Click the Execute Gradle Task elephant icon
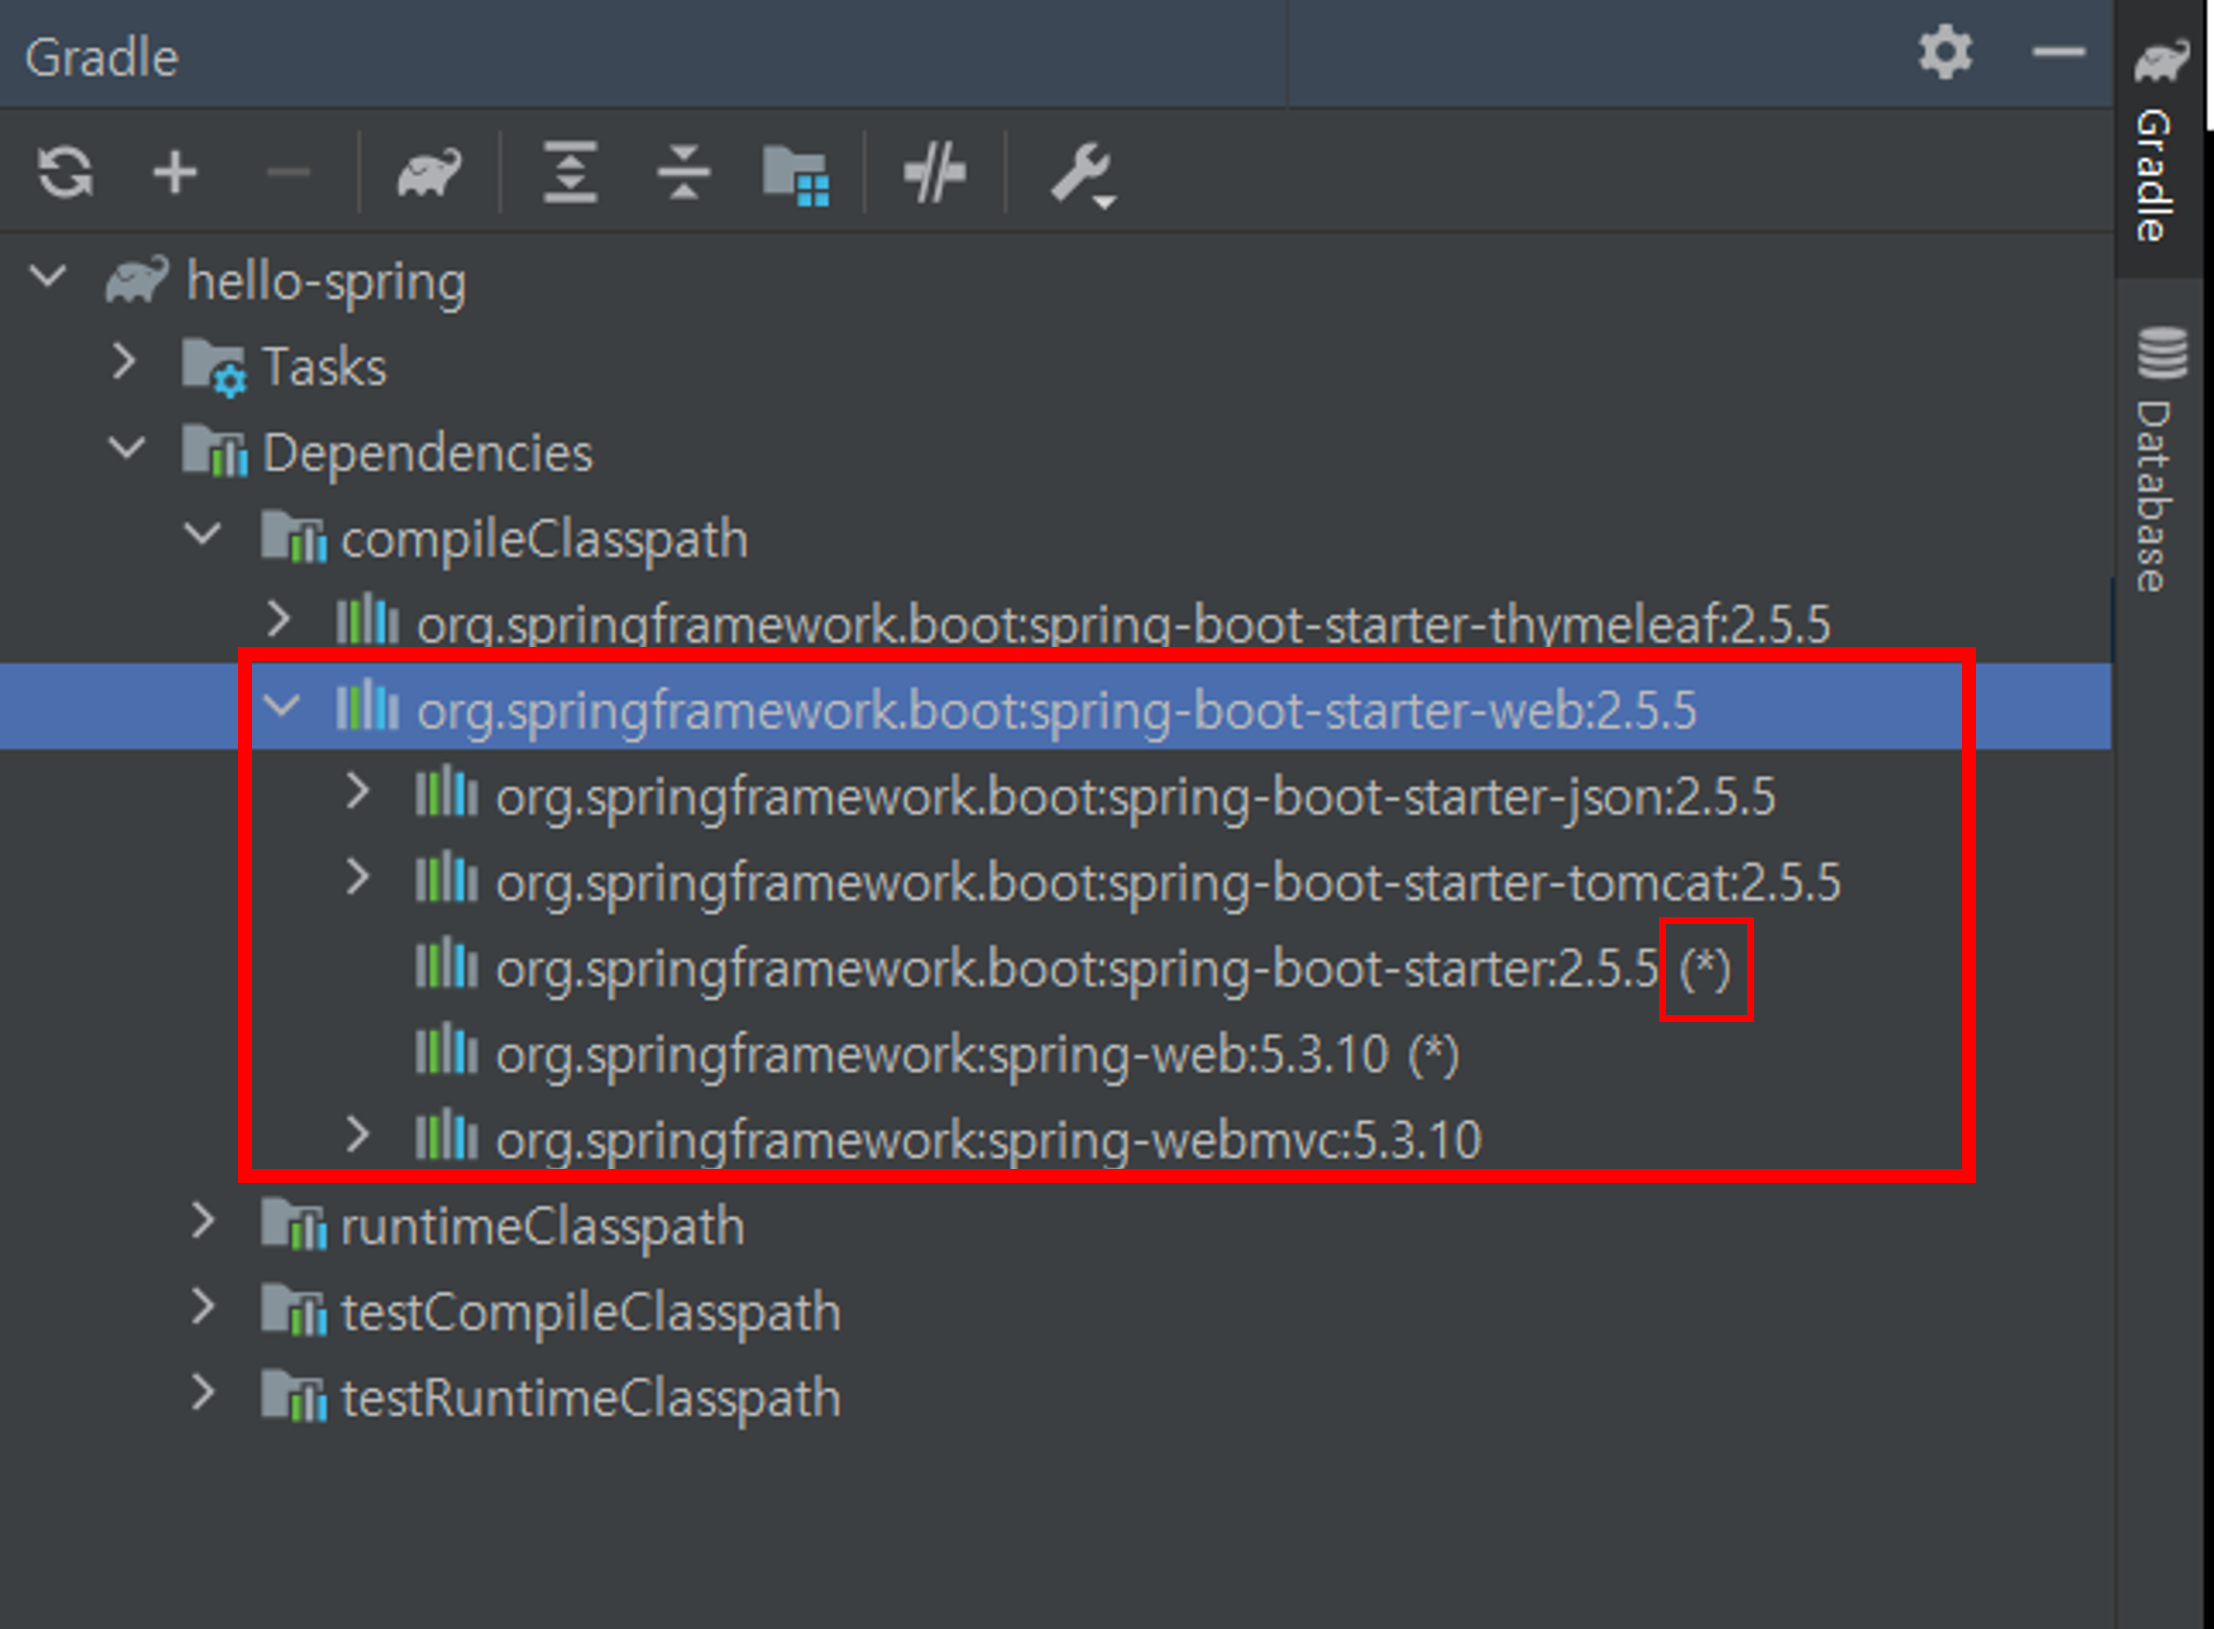The image size is (2214, 1629). (x=429, y=173)
